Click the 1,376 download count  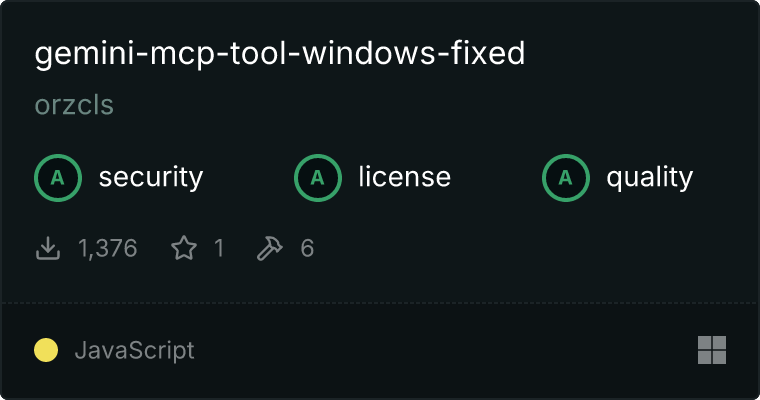108,248
